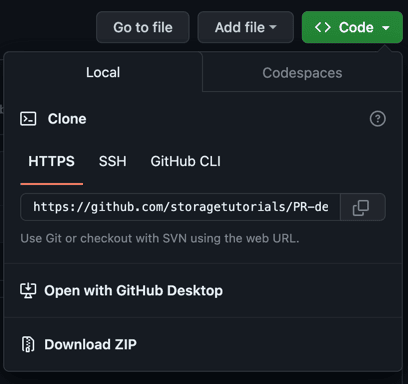408x384 pixels.
Task: Click the GitHub Desktop download icon
Action: pos(28,291)
